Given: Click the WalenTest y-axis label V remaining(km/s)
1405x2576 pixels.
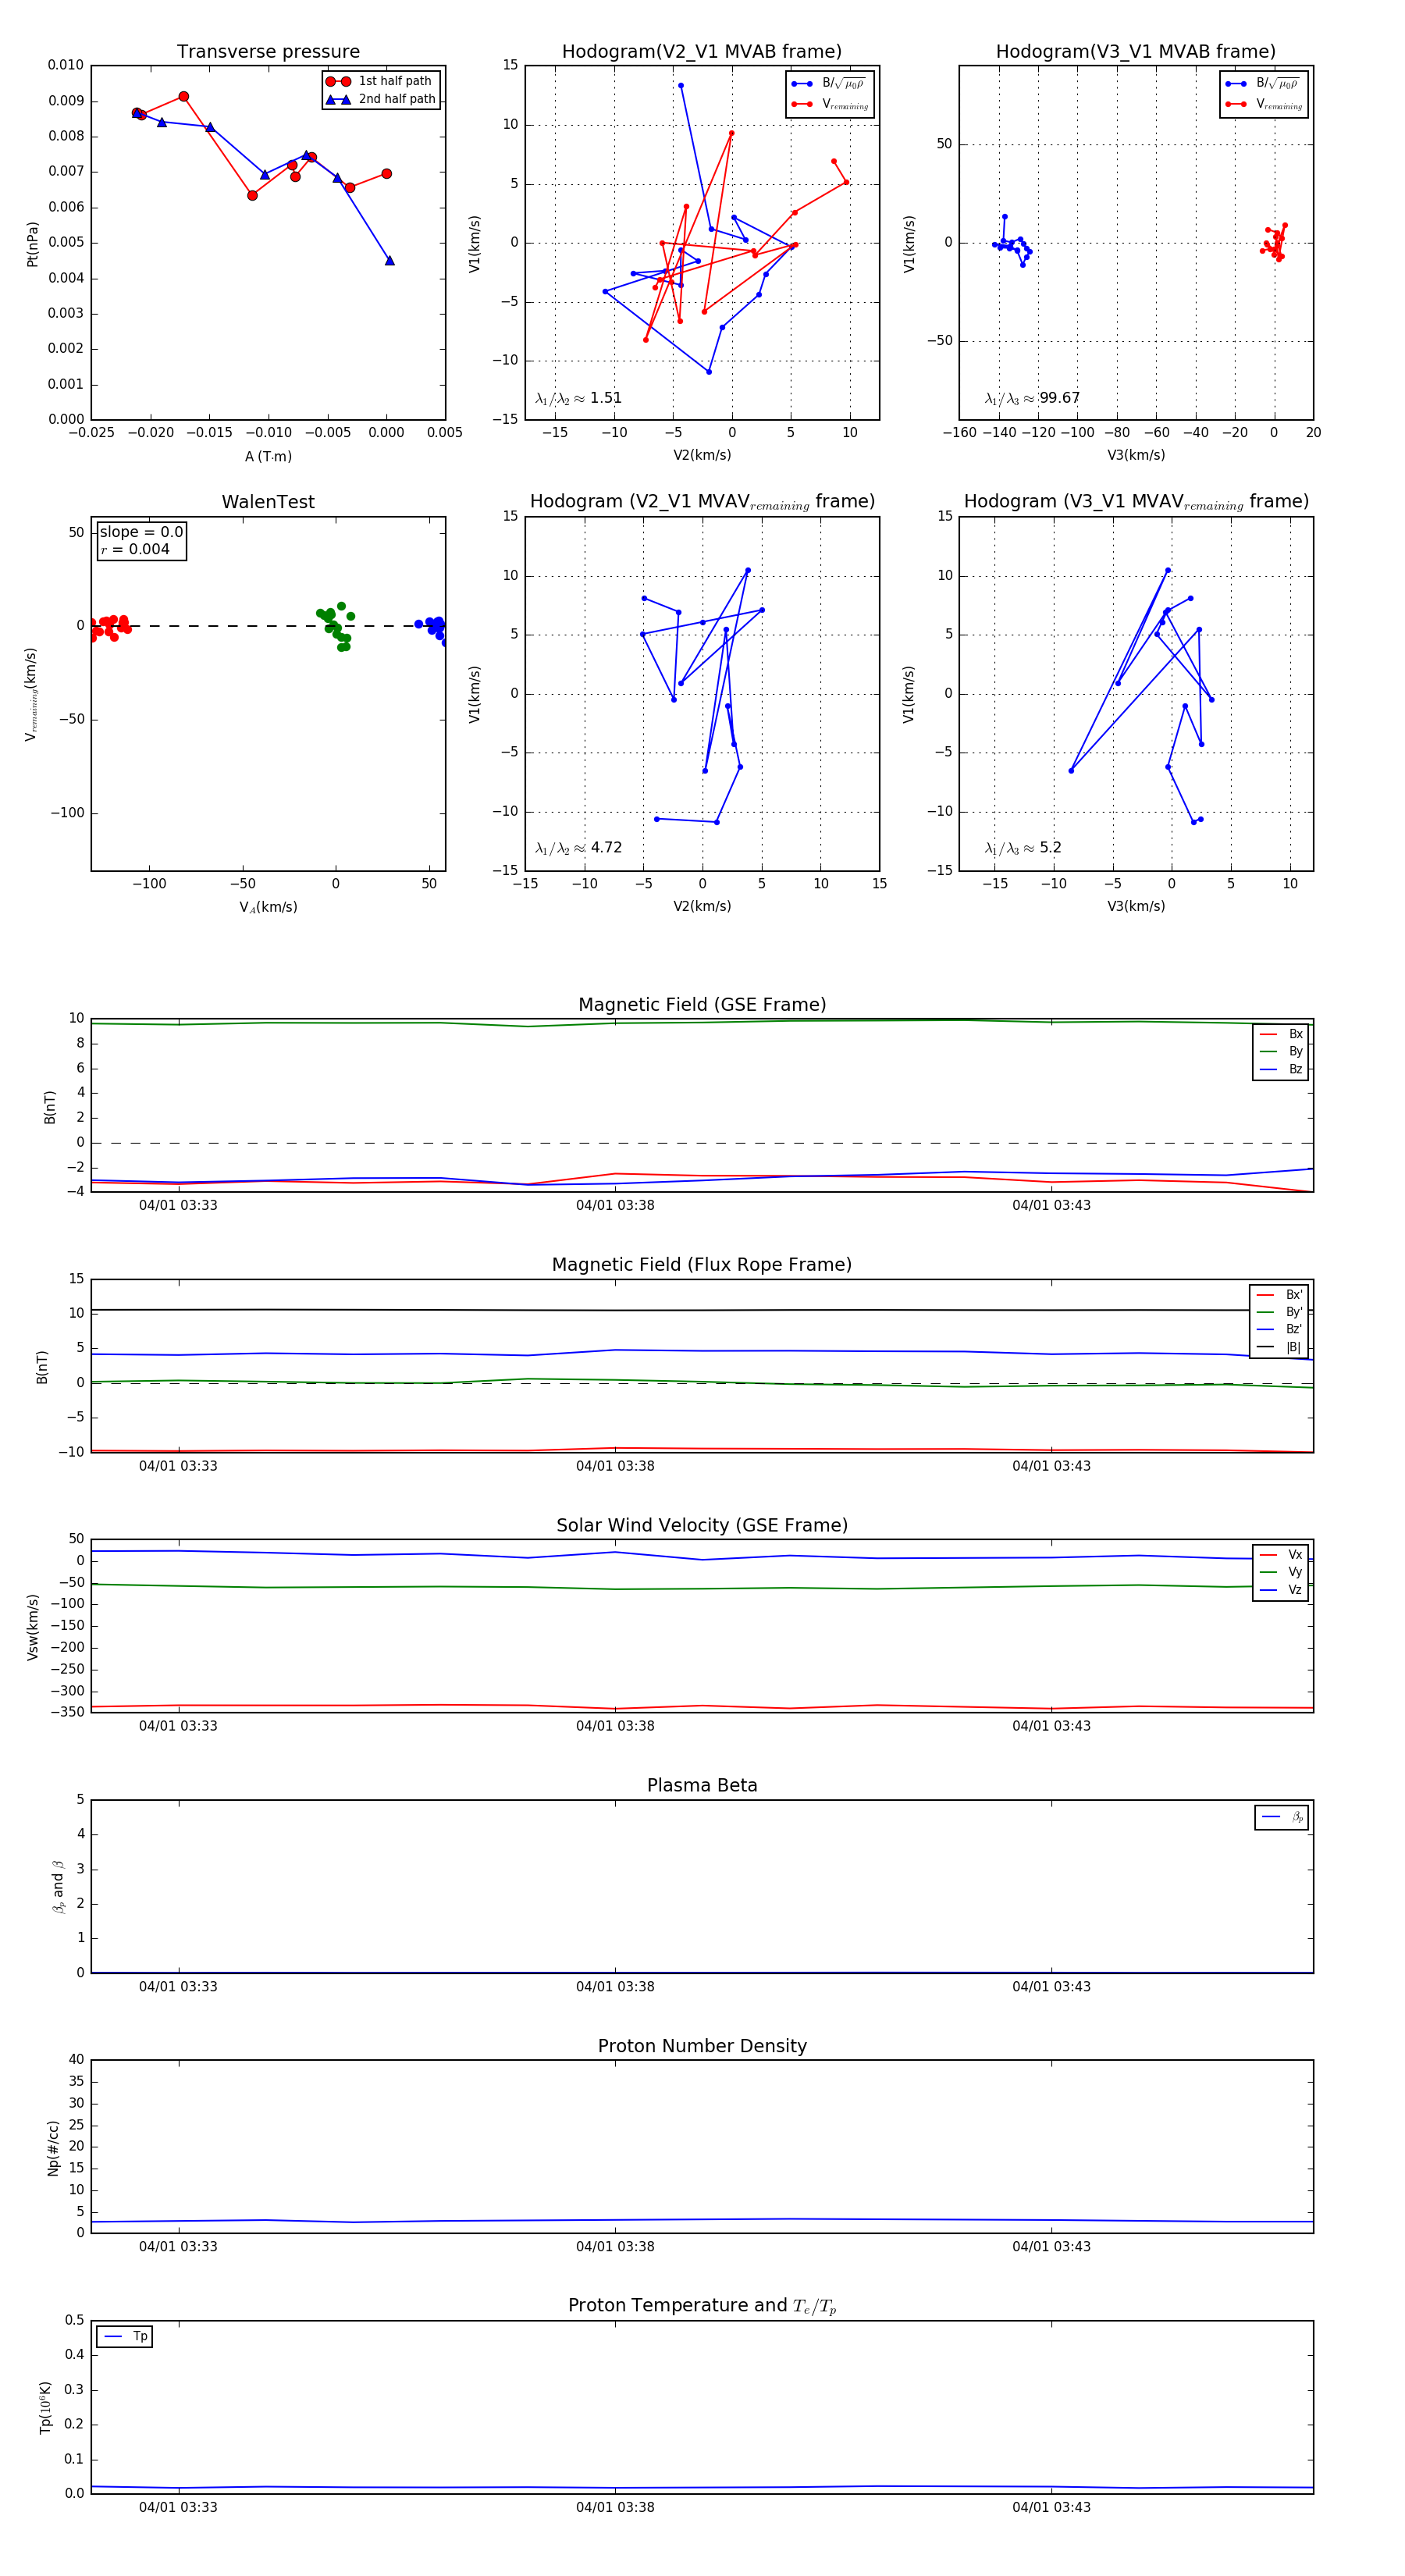Looking at the screenshot, I should tap(32, 694).
